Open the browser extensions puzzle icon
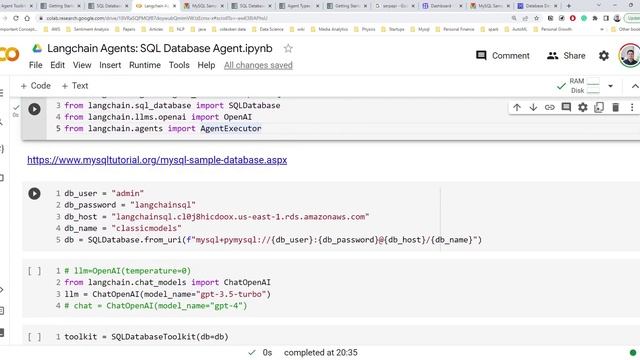The image size is (640, 360). [x=595, y=18]
